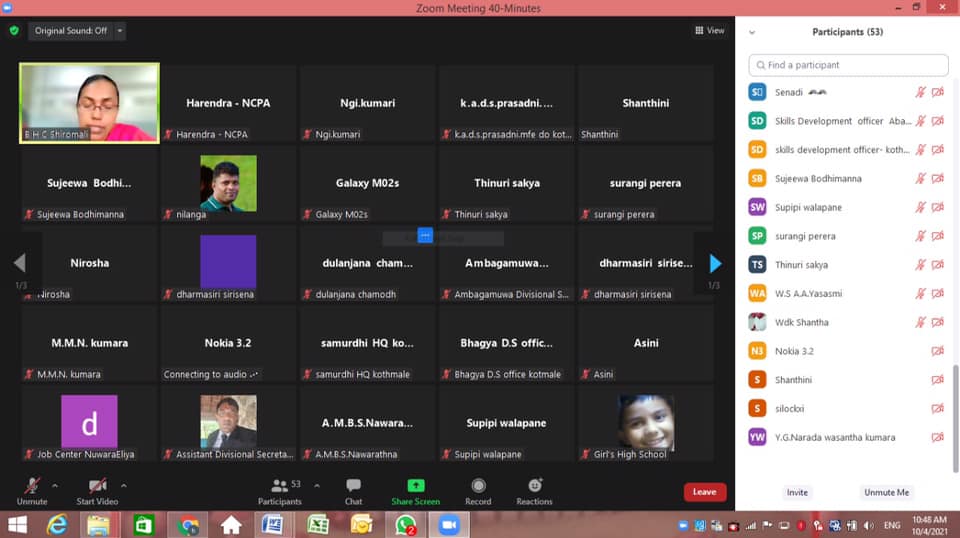The image size is (960, 538).
Task: Open the Original Sound dropdown arrow
Action: tap(120, 31)
